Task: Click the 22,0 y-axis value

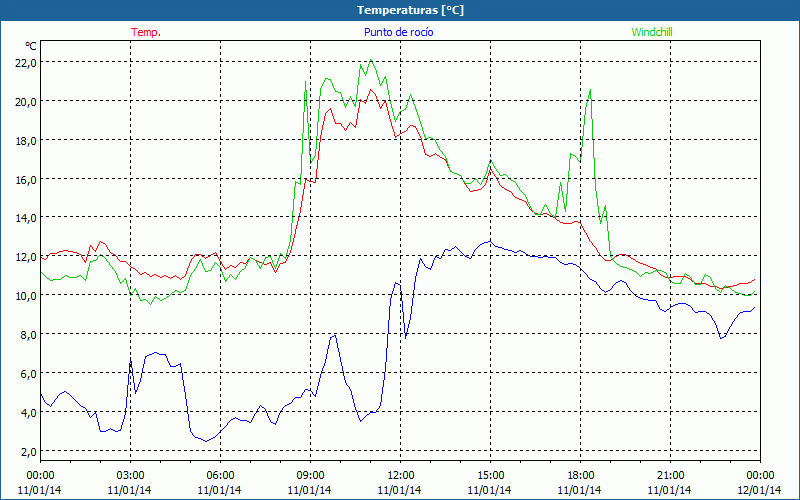Action: pos(26,63)
